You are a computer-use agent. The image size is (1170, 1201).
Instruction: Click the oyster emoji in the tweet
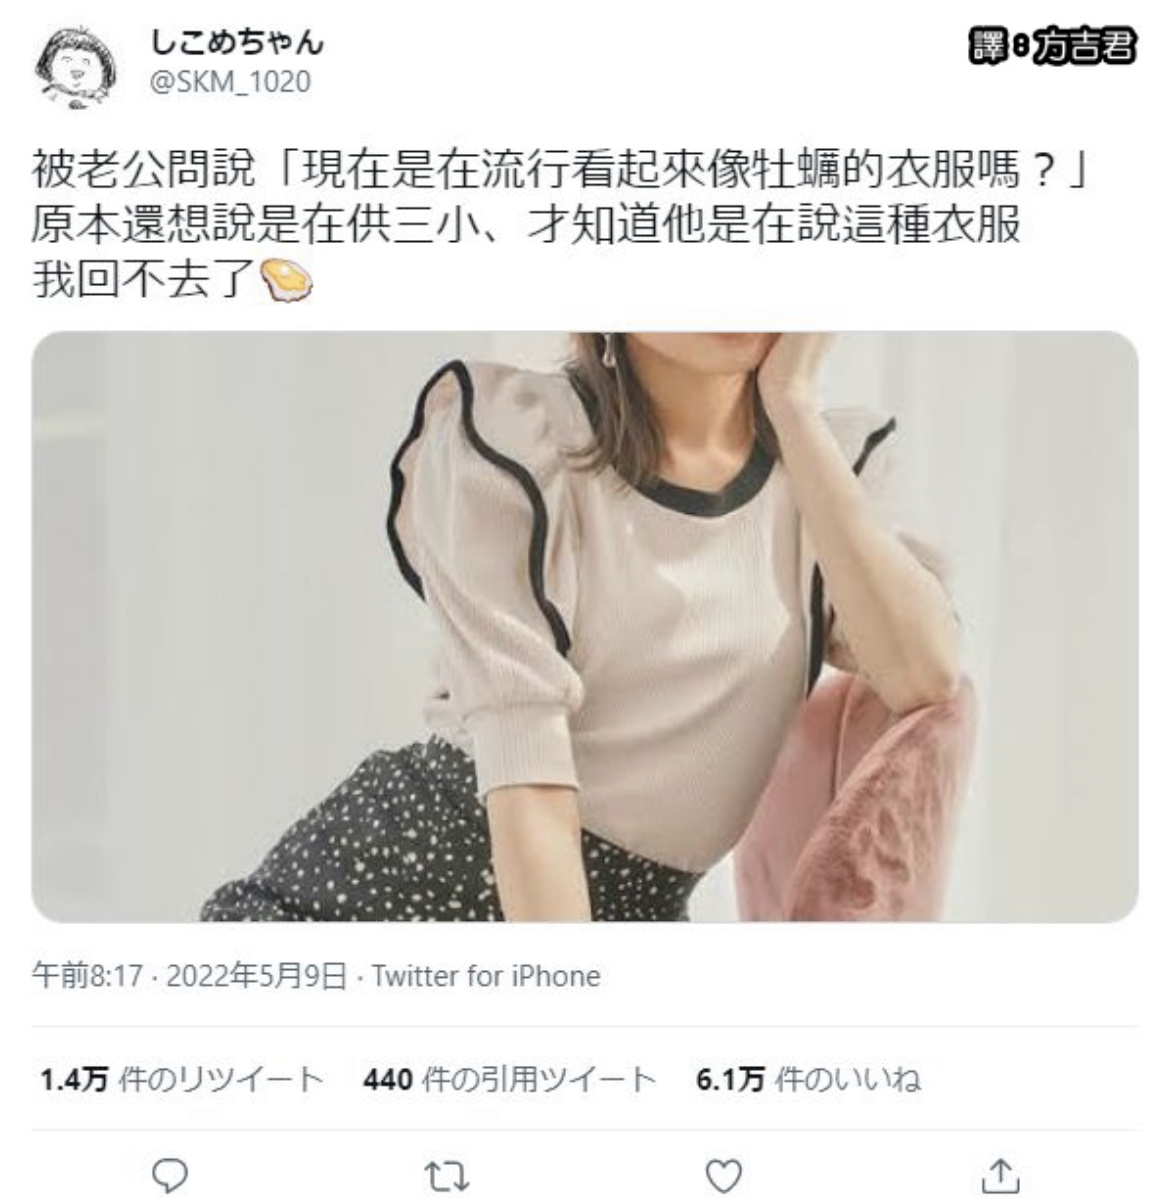pyautogui.click(x=287, y=278)
